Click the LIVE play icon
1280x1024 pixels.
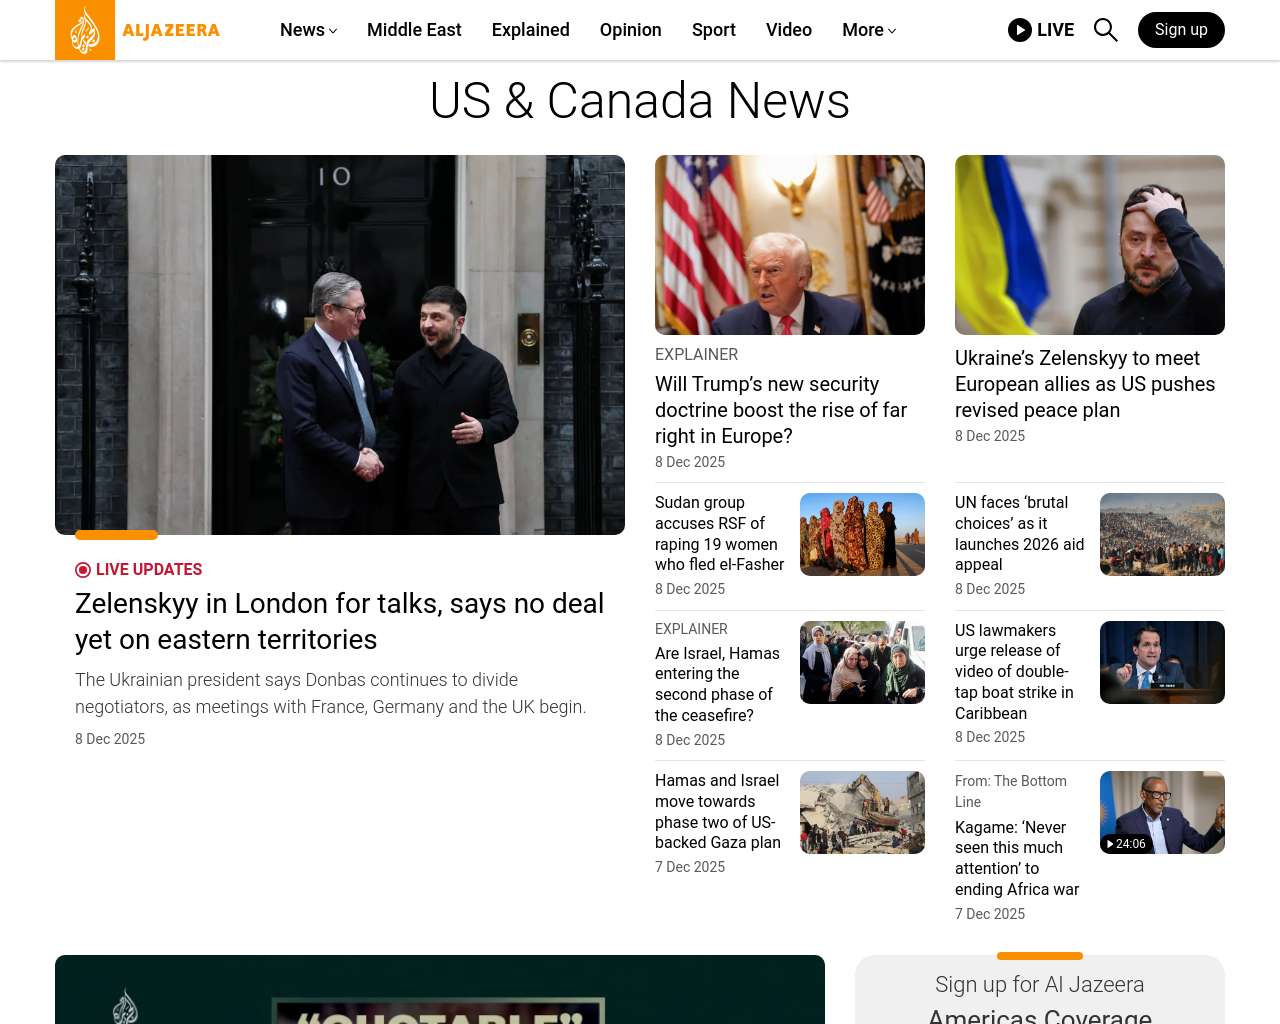pos(1020,30)
